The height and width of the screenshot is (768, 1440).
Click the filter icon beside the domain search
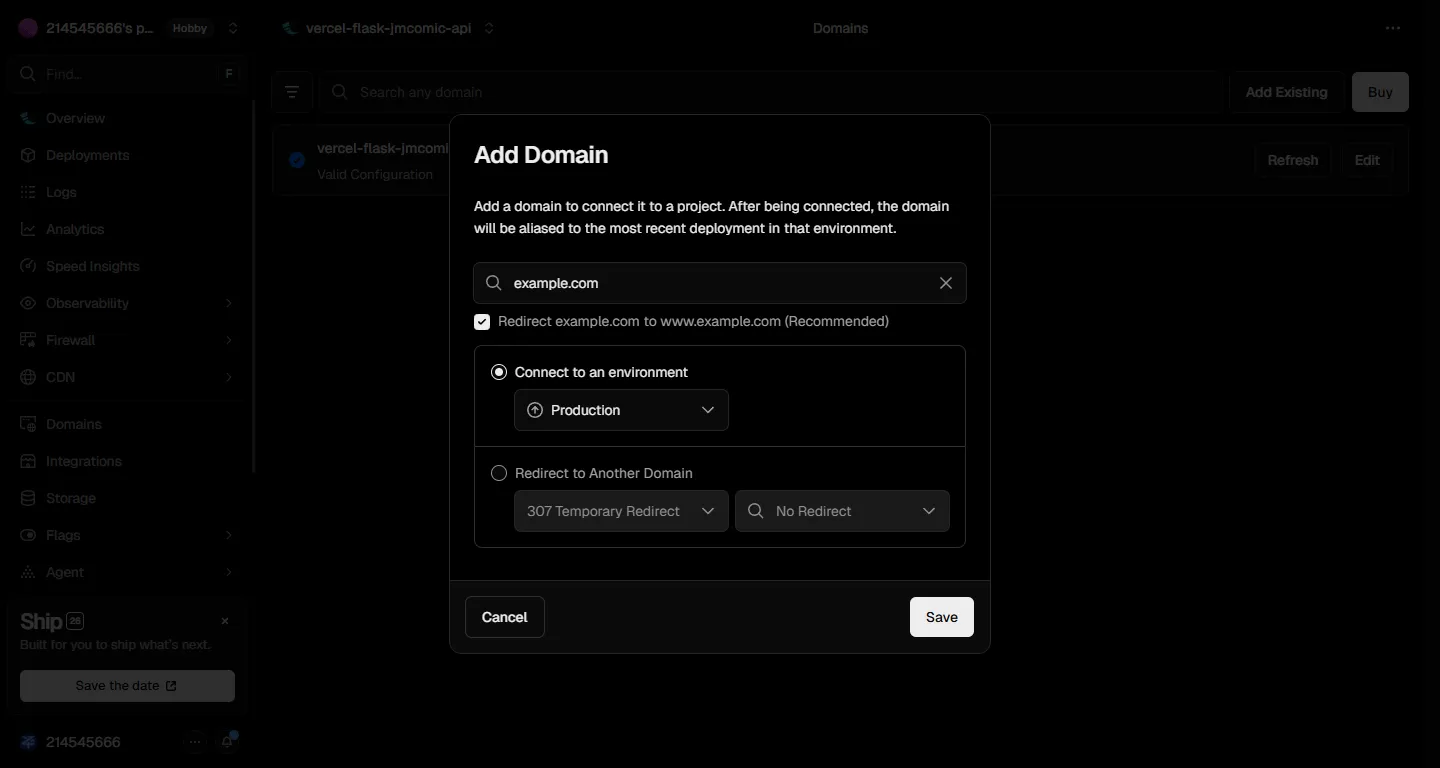[292, 91]
